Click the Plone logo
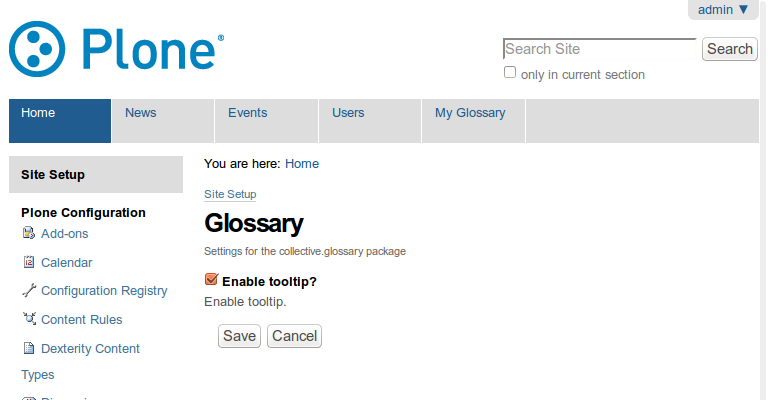Screen dimensions: 768x400 click(117, 49)
